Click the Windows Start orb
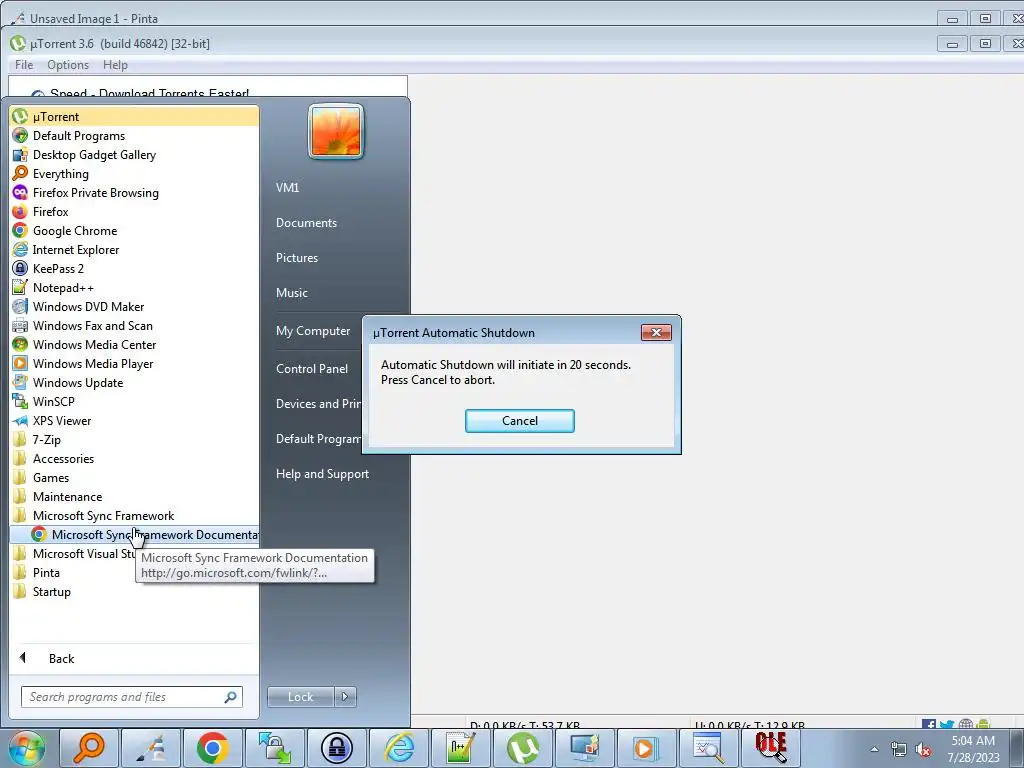The height and width of the screenshot is (768, 1024). tap(27, 748)
